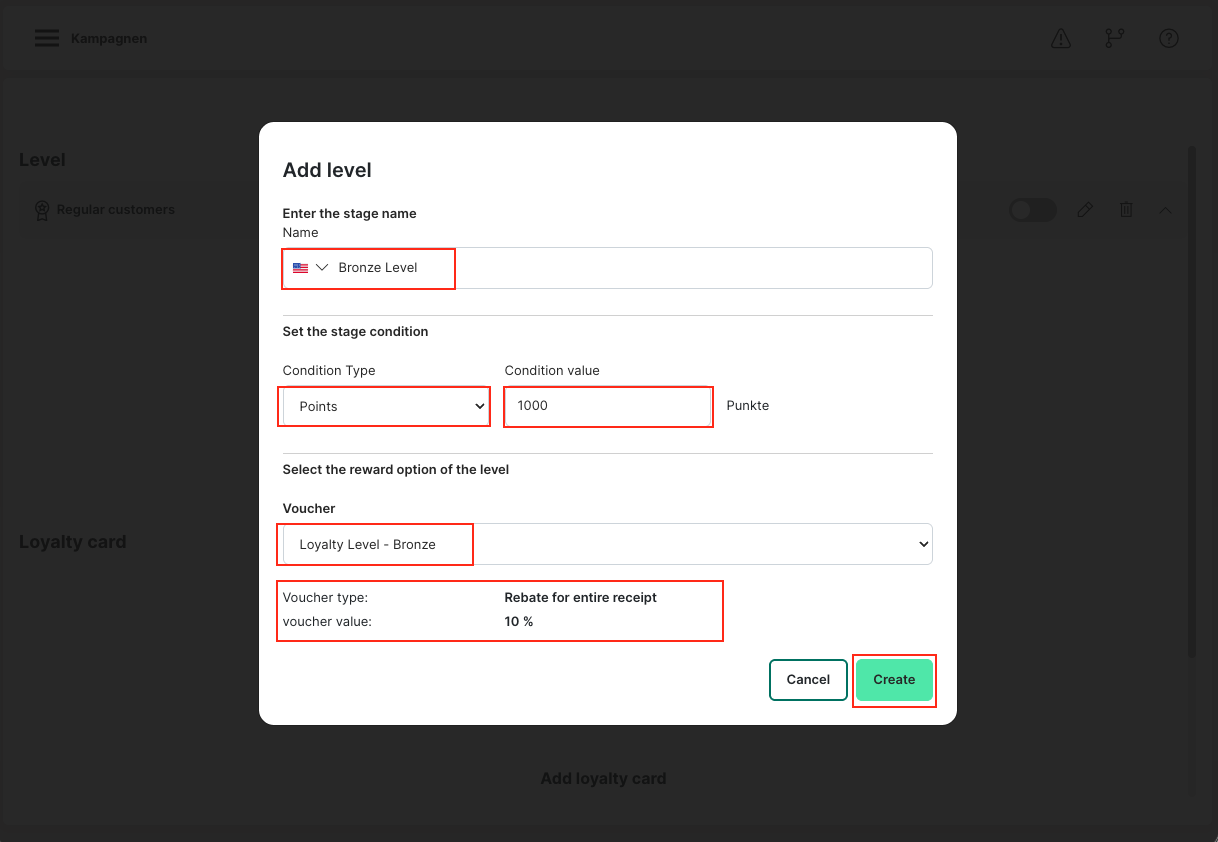Click the warning triangle alert icon
The width and height of the screenshot is (1218, 842).
[x=1061, y=39]
